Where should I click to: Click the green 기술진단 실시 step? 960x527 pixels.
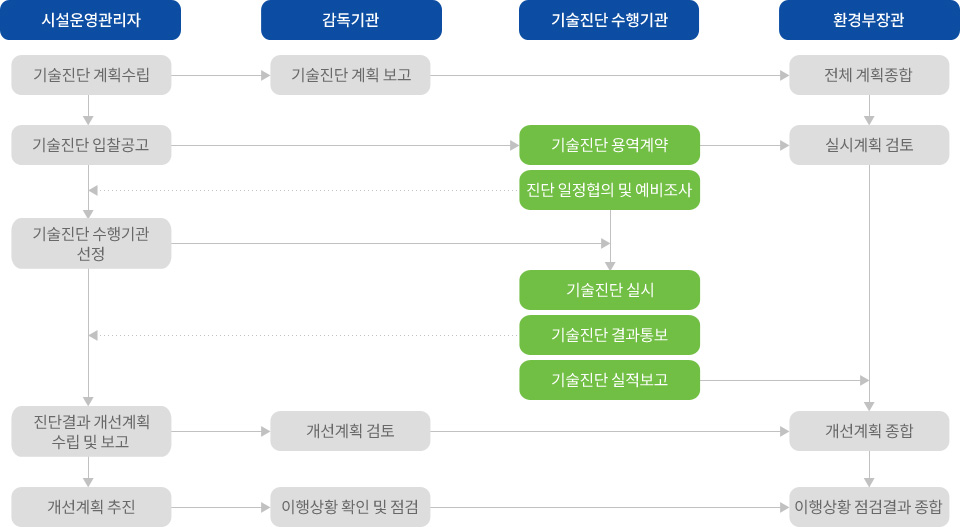(610, 290)
